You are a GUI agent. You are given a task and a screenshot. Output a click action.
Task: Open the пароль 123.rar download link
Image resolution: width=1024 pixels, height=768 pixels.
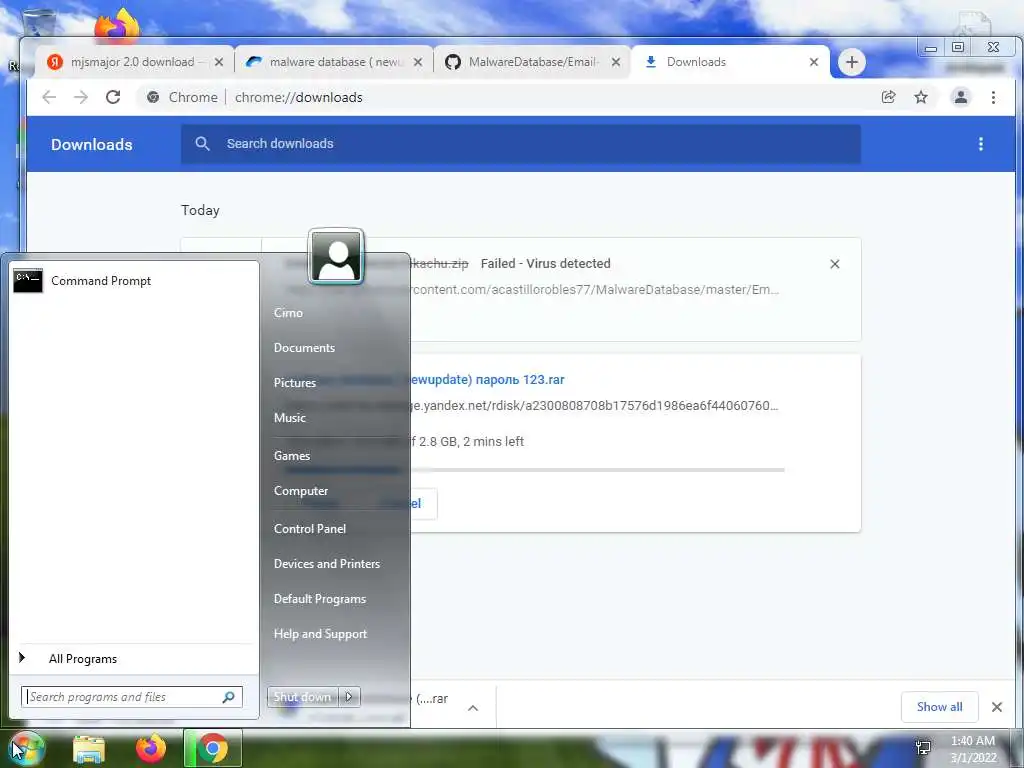pyautogui.click(x=487, y=379)
